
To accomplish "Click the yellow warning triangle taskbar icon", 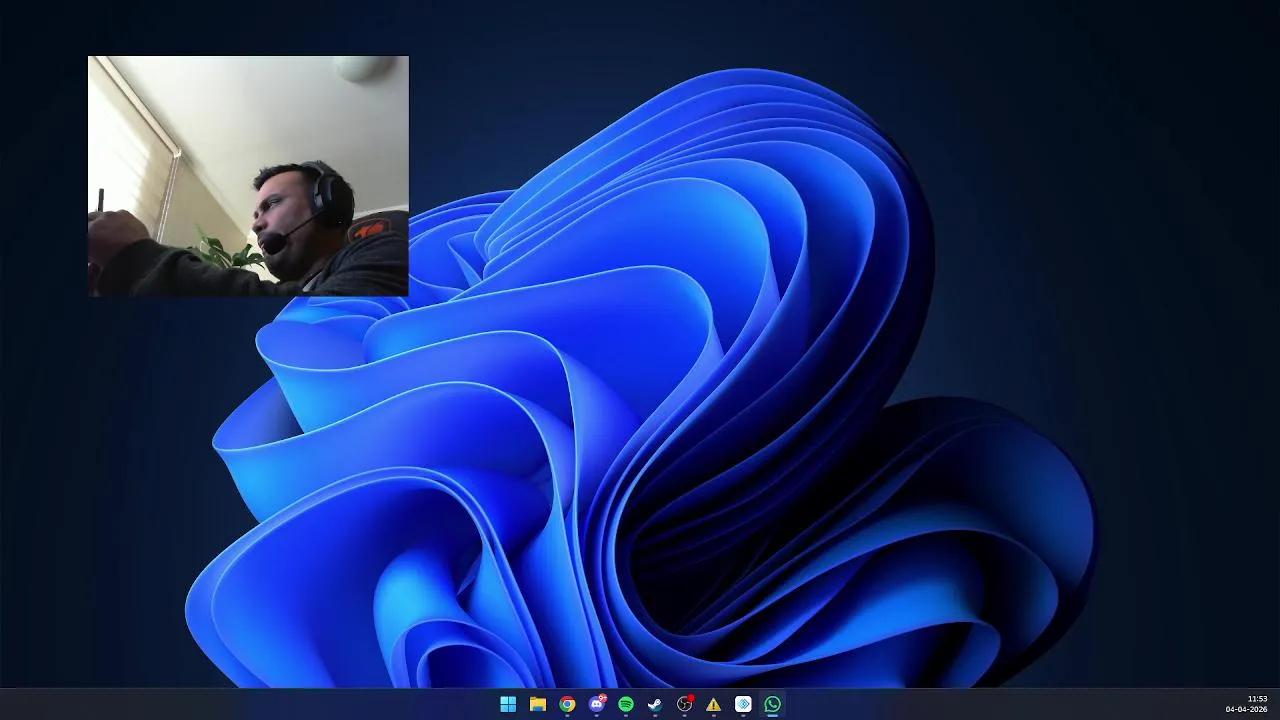I will point(713,705).
